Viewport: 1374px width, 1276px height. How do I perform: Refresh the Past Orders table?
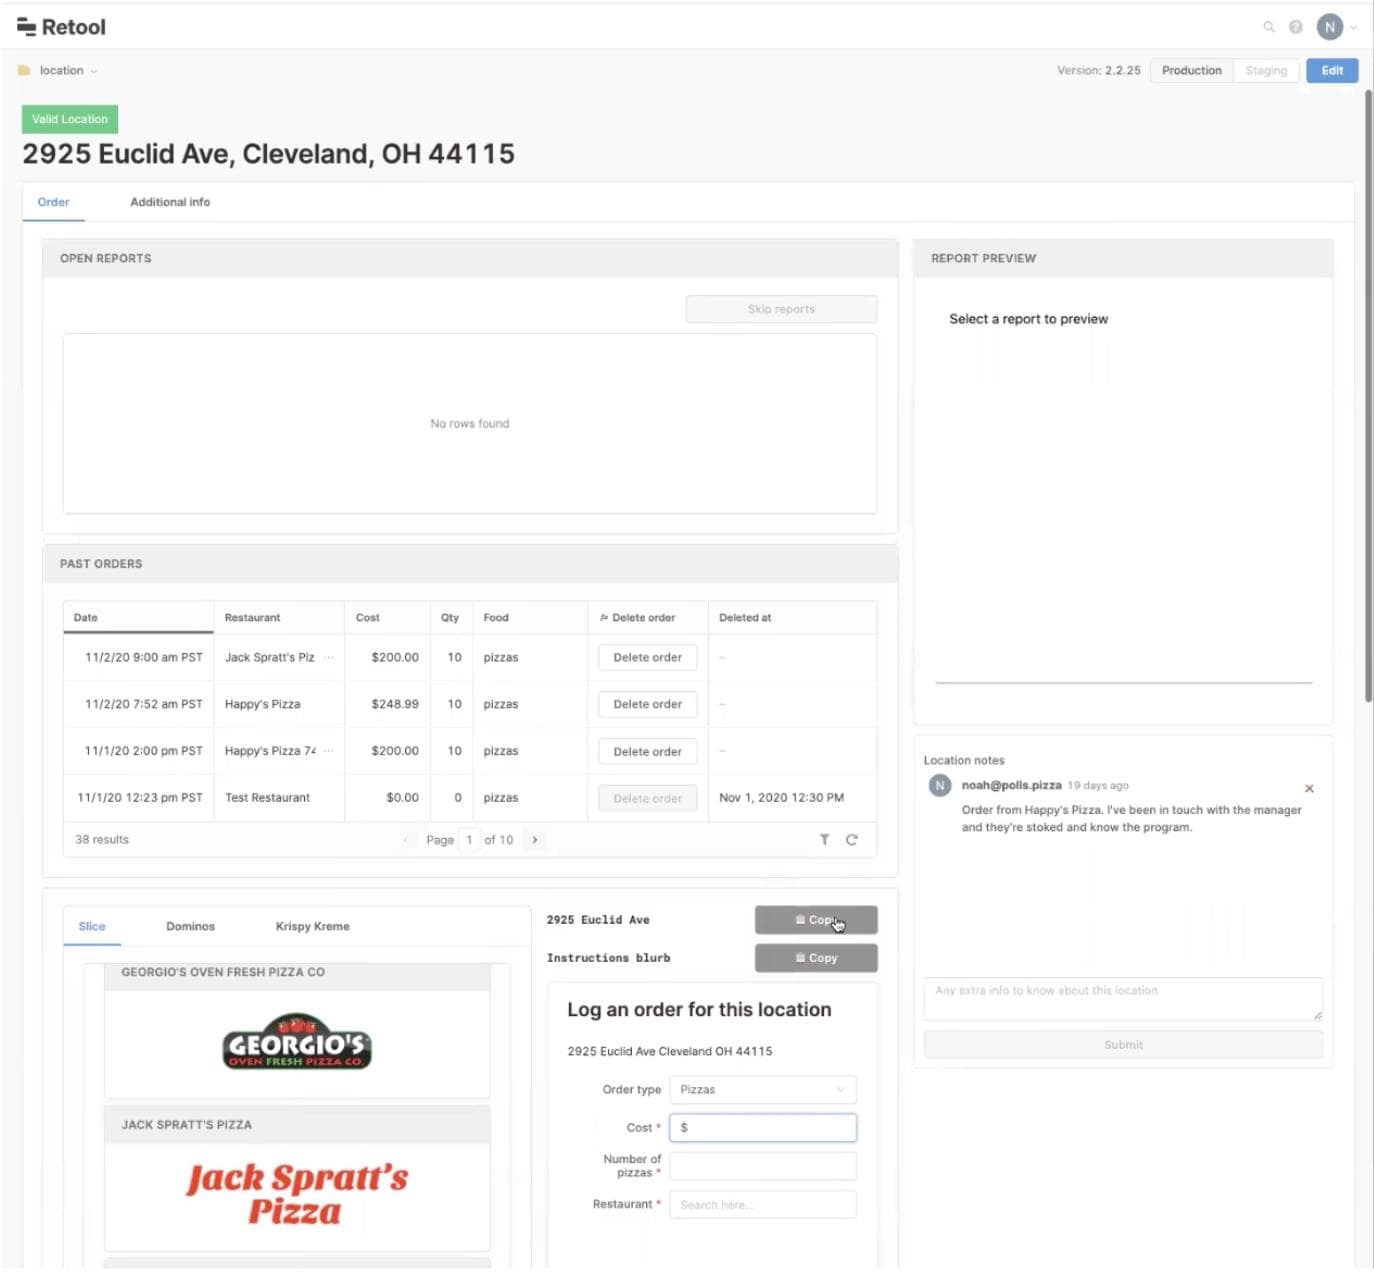pyautogui.click(x=851, y=840)
